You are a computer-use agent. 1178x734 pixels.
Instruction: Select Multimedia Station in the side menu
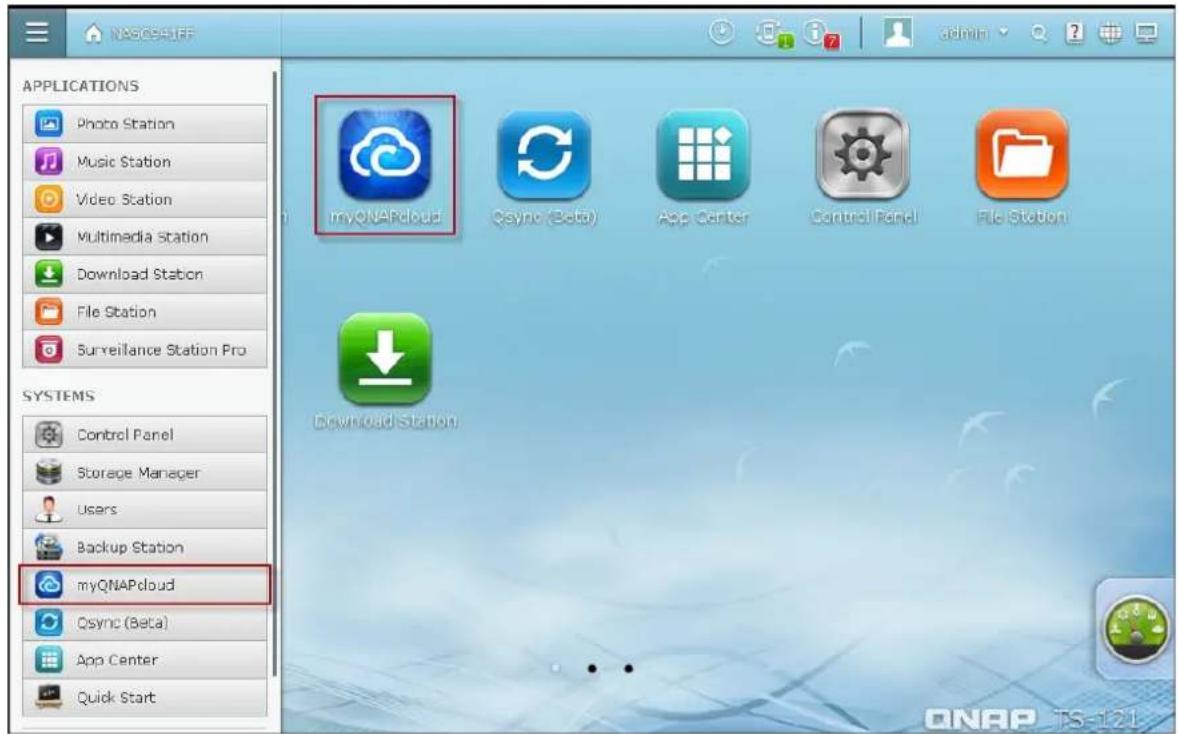point(145,237)
